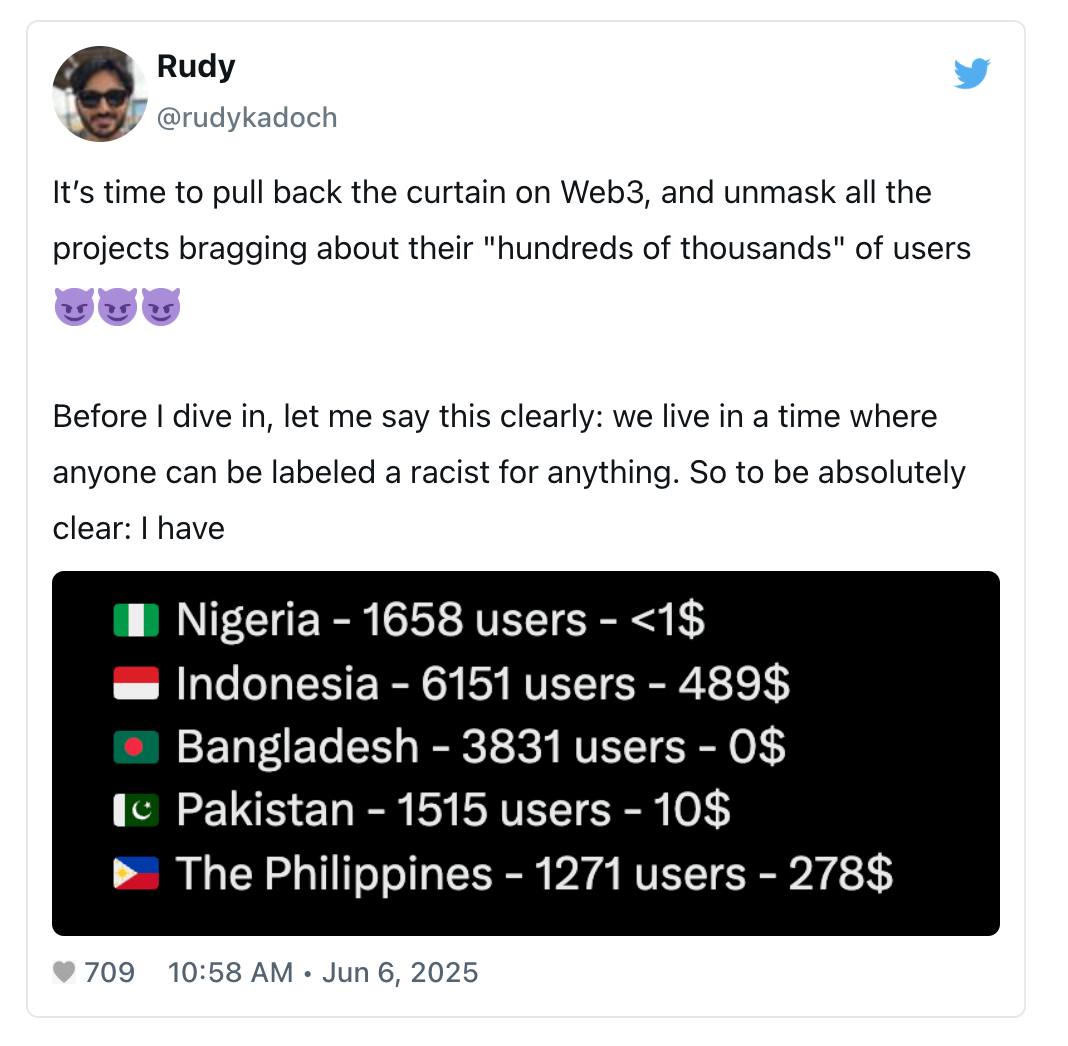Click the 10:58 AM timestamp
This screenshot has width=1068, height=1046.
point(230,971)
